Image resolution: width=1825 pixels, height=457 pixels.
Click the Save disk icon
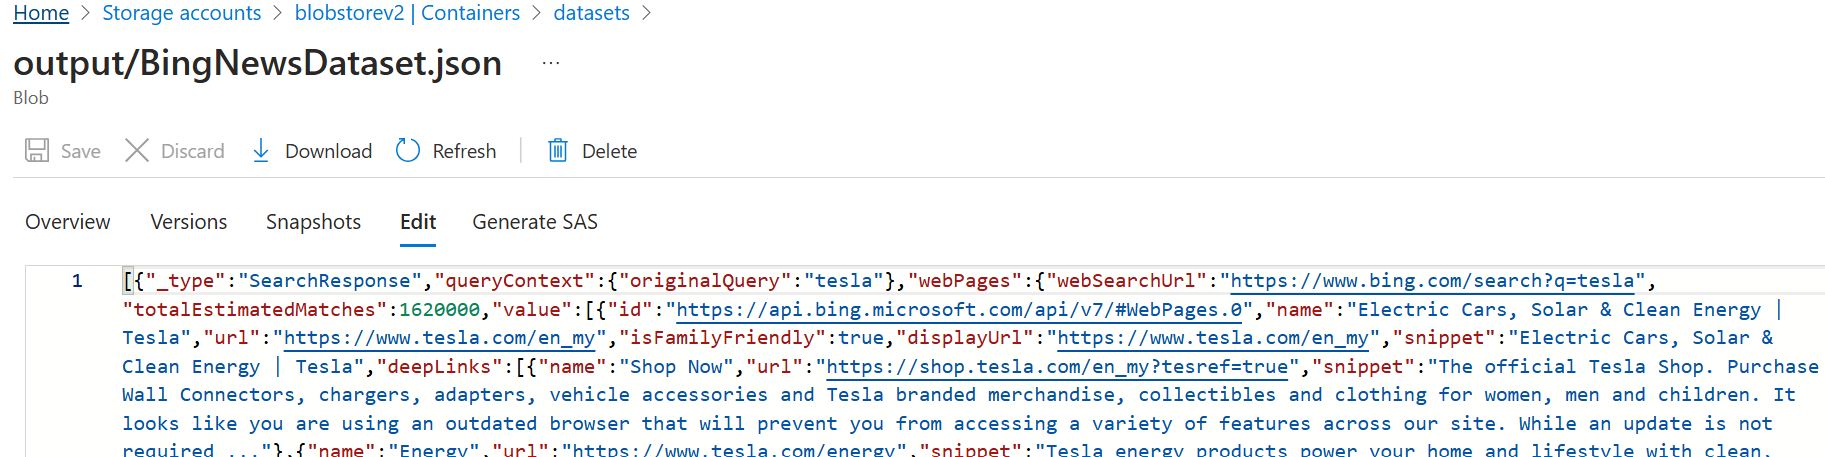[x=37, y=151]
